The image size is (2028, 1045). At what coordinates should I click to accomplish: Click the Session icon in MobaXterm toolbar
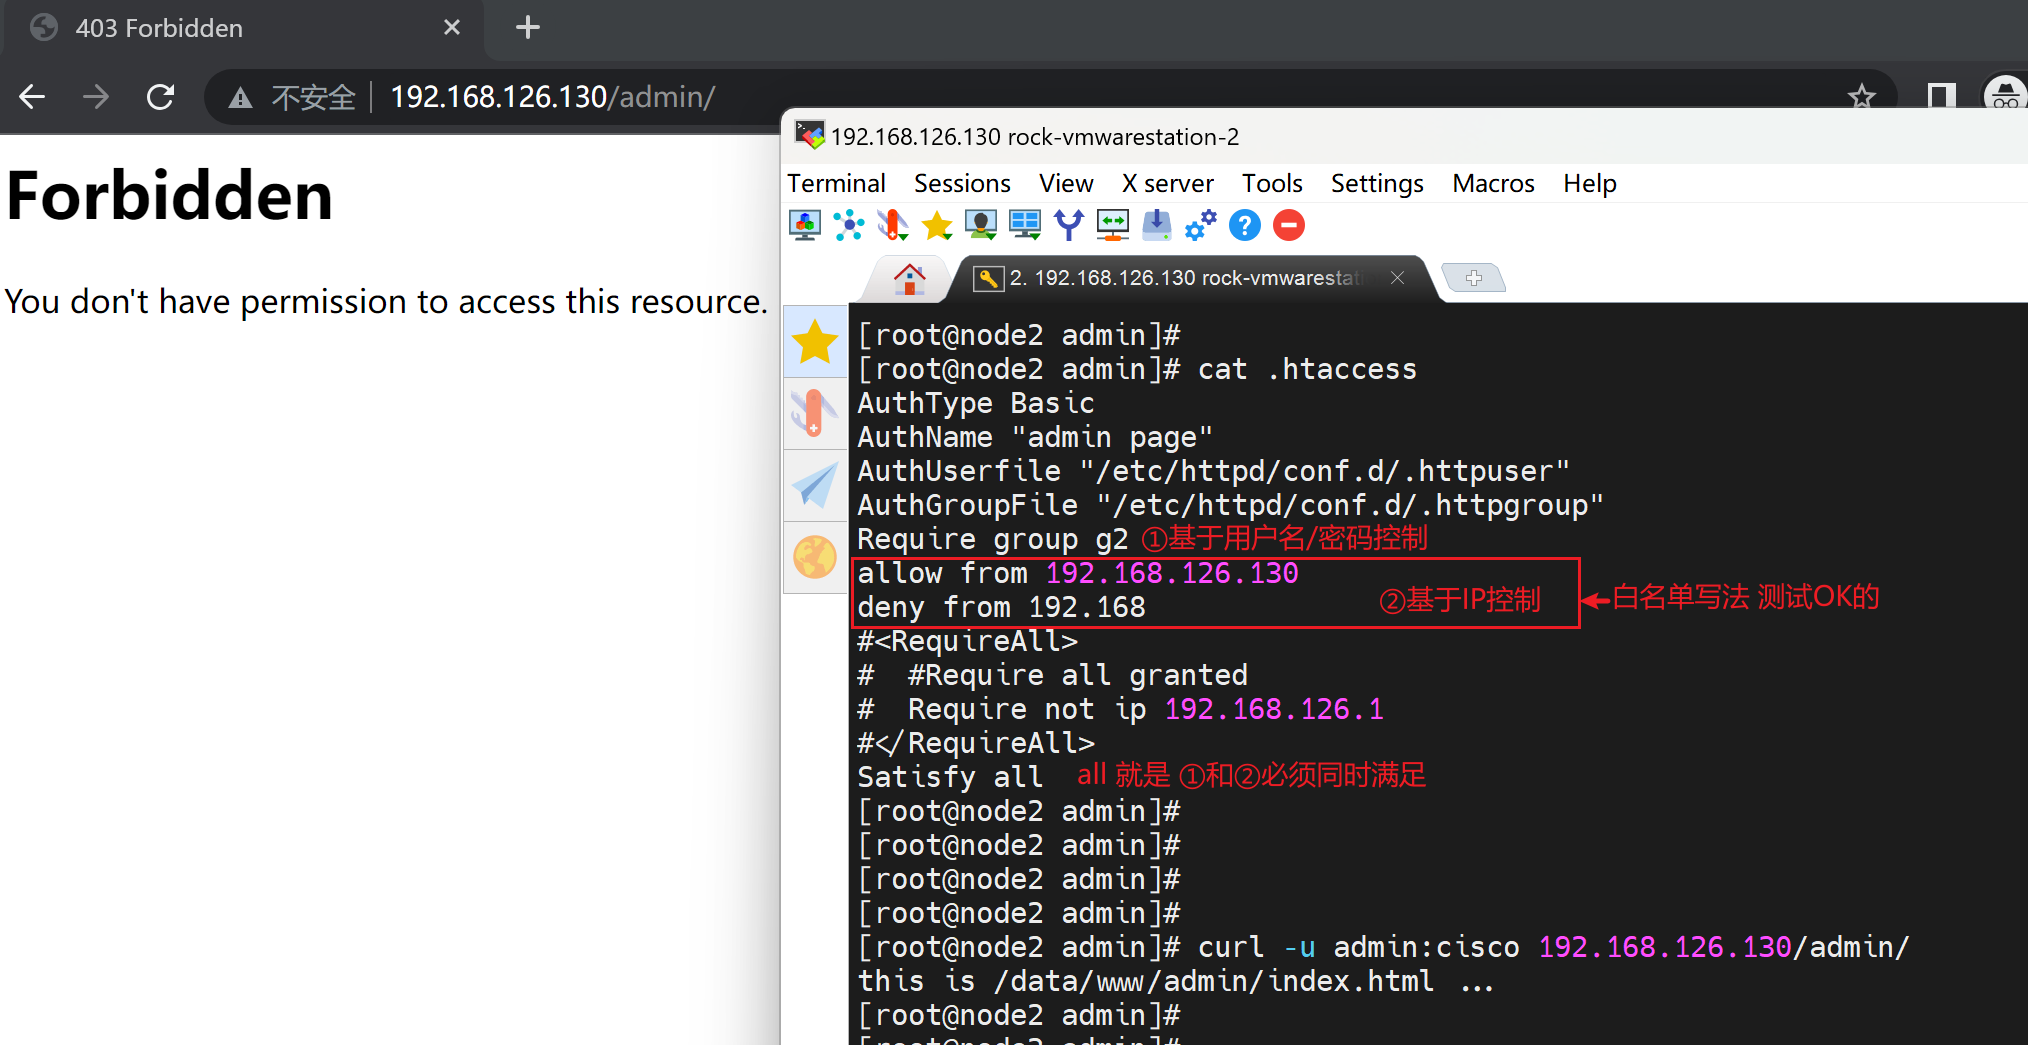point(805,225)
